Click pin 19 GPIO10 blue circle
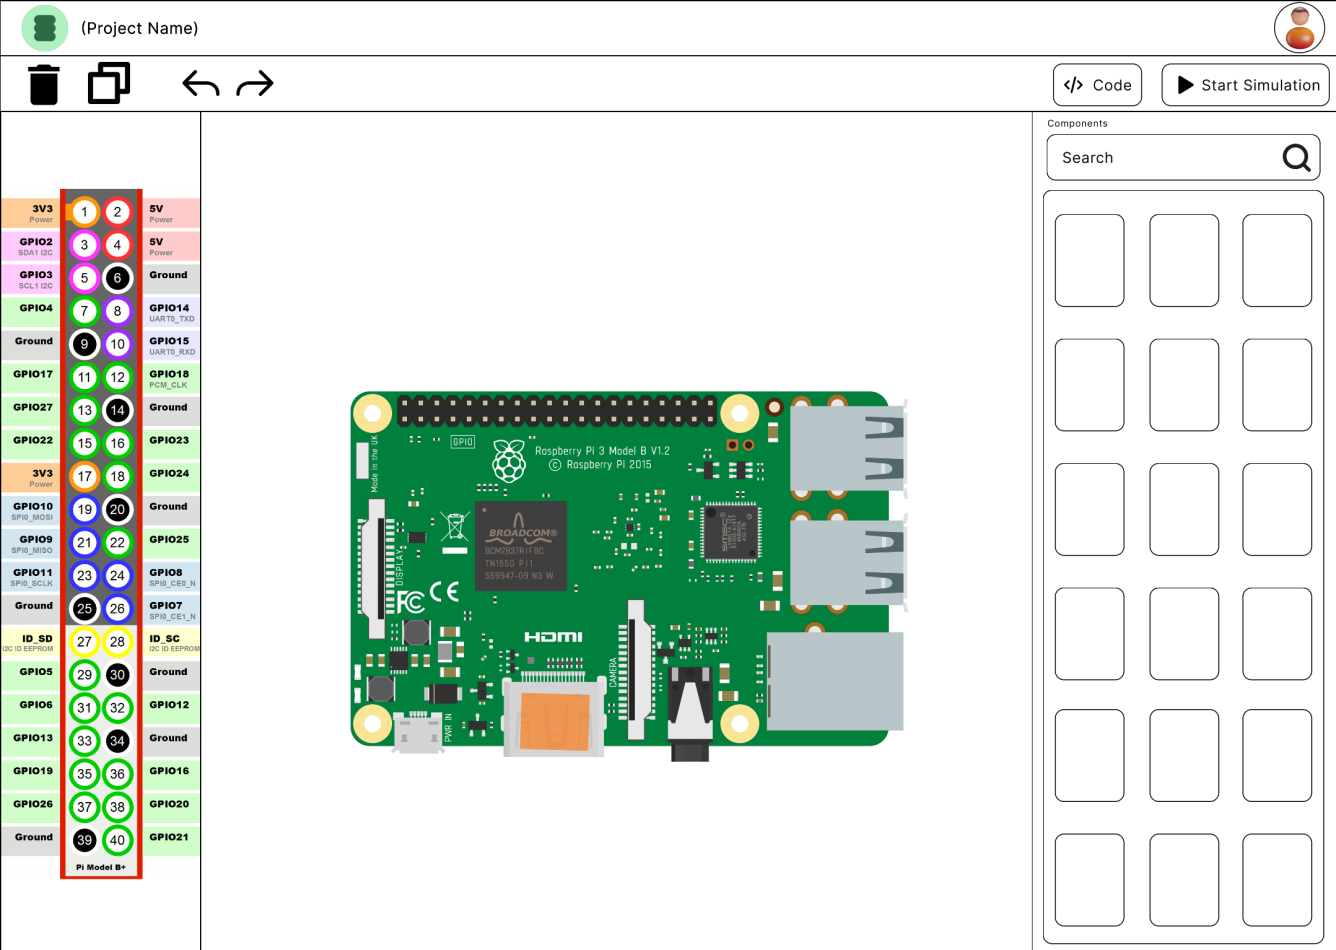This screenshot has width=1336, height=950. click(84, 509)
